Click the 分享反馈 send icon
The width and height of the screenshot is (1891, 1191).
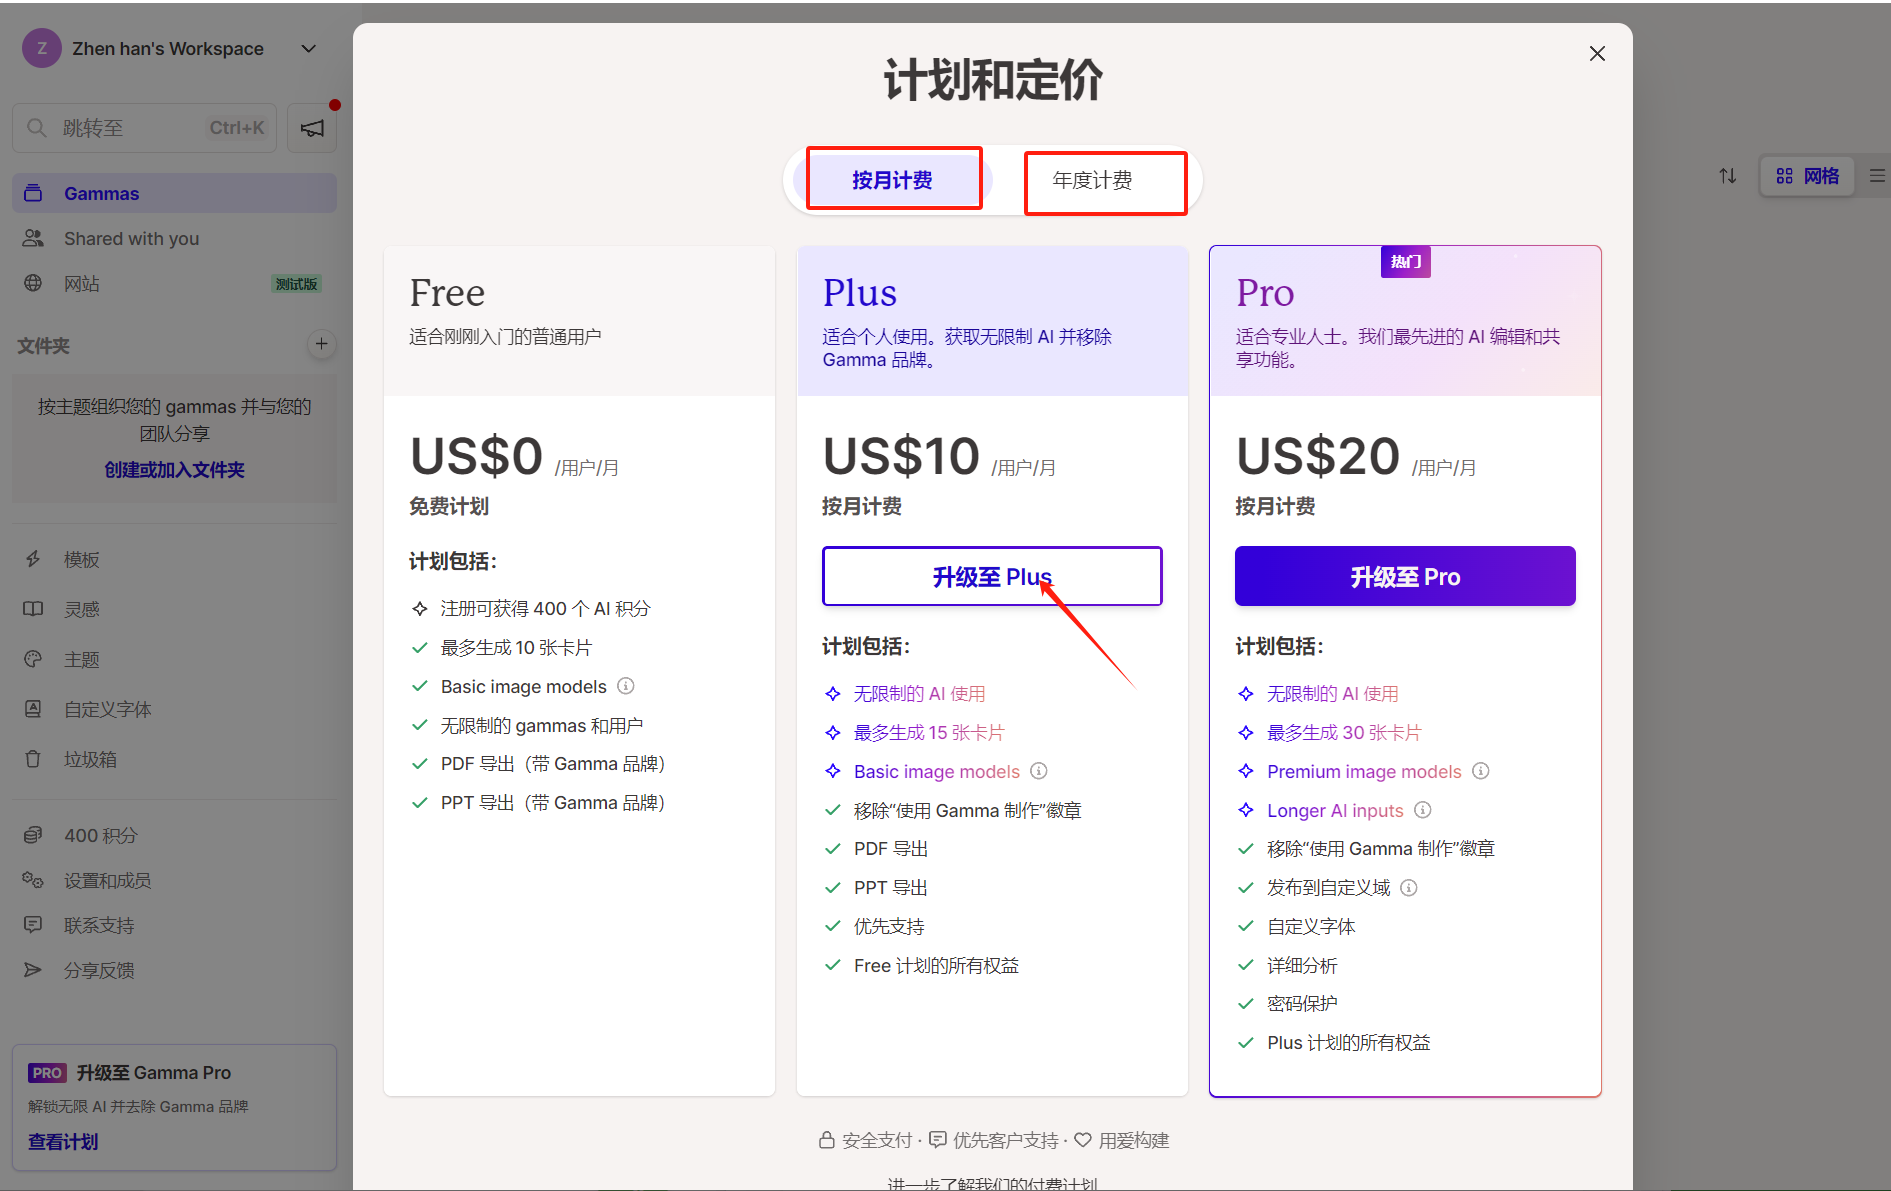pyautogui.click(x=33, y=969)
